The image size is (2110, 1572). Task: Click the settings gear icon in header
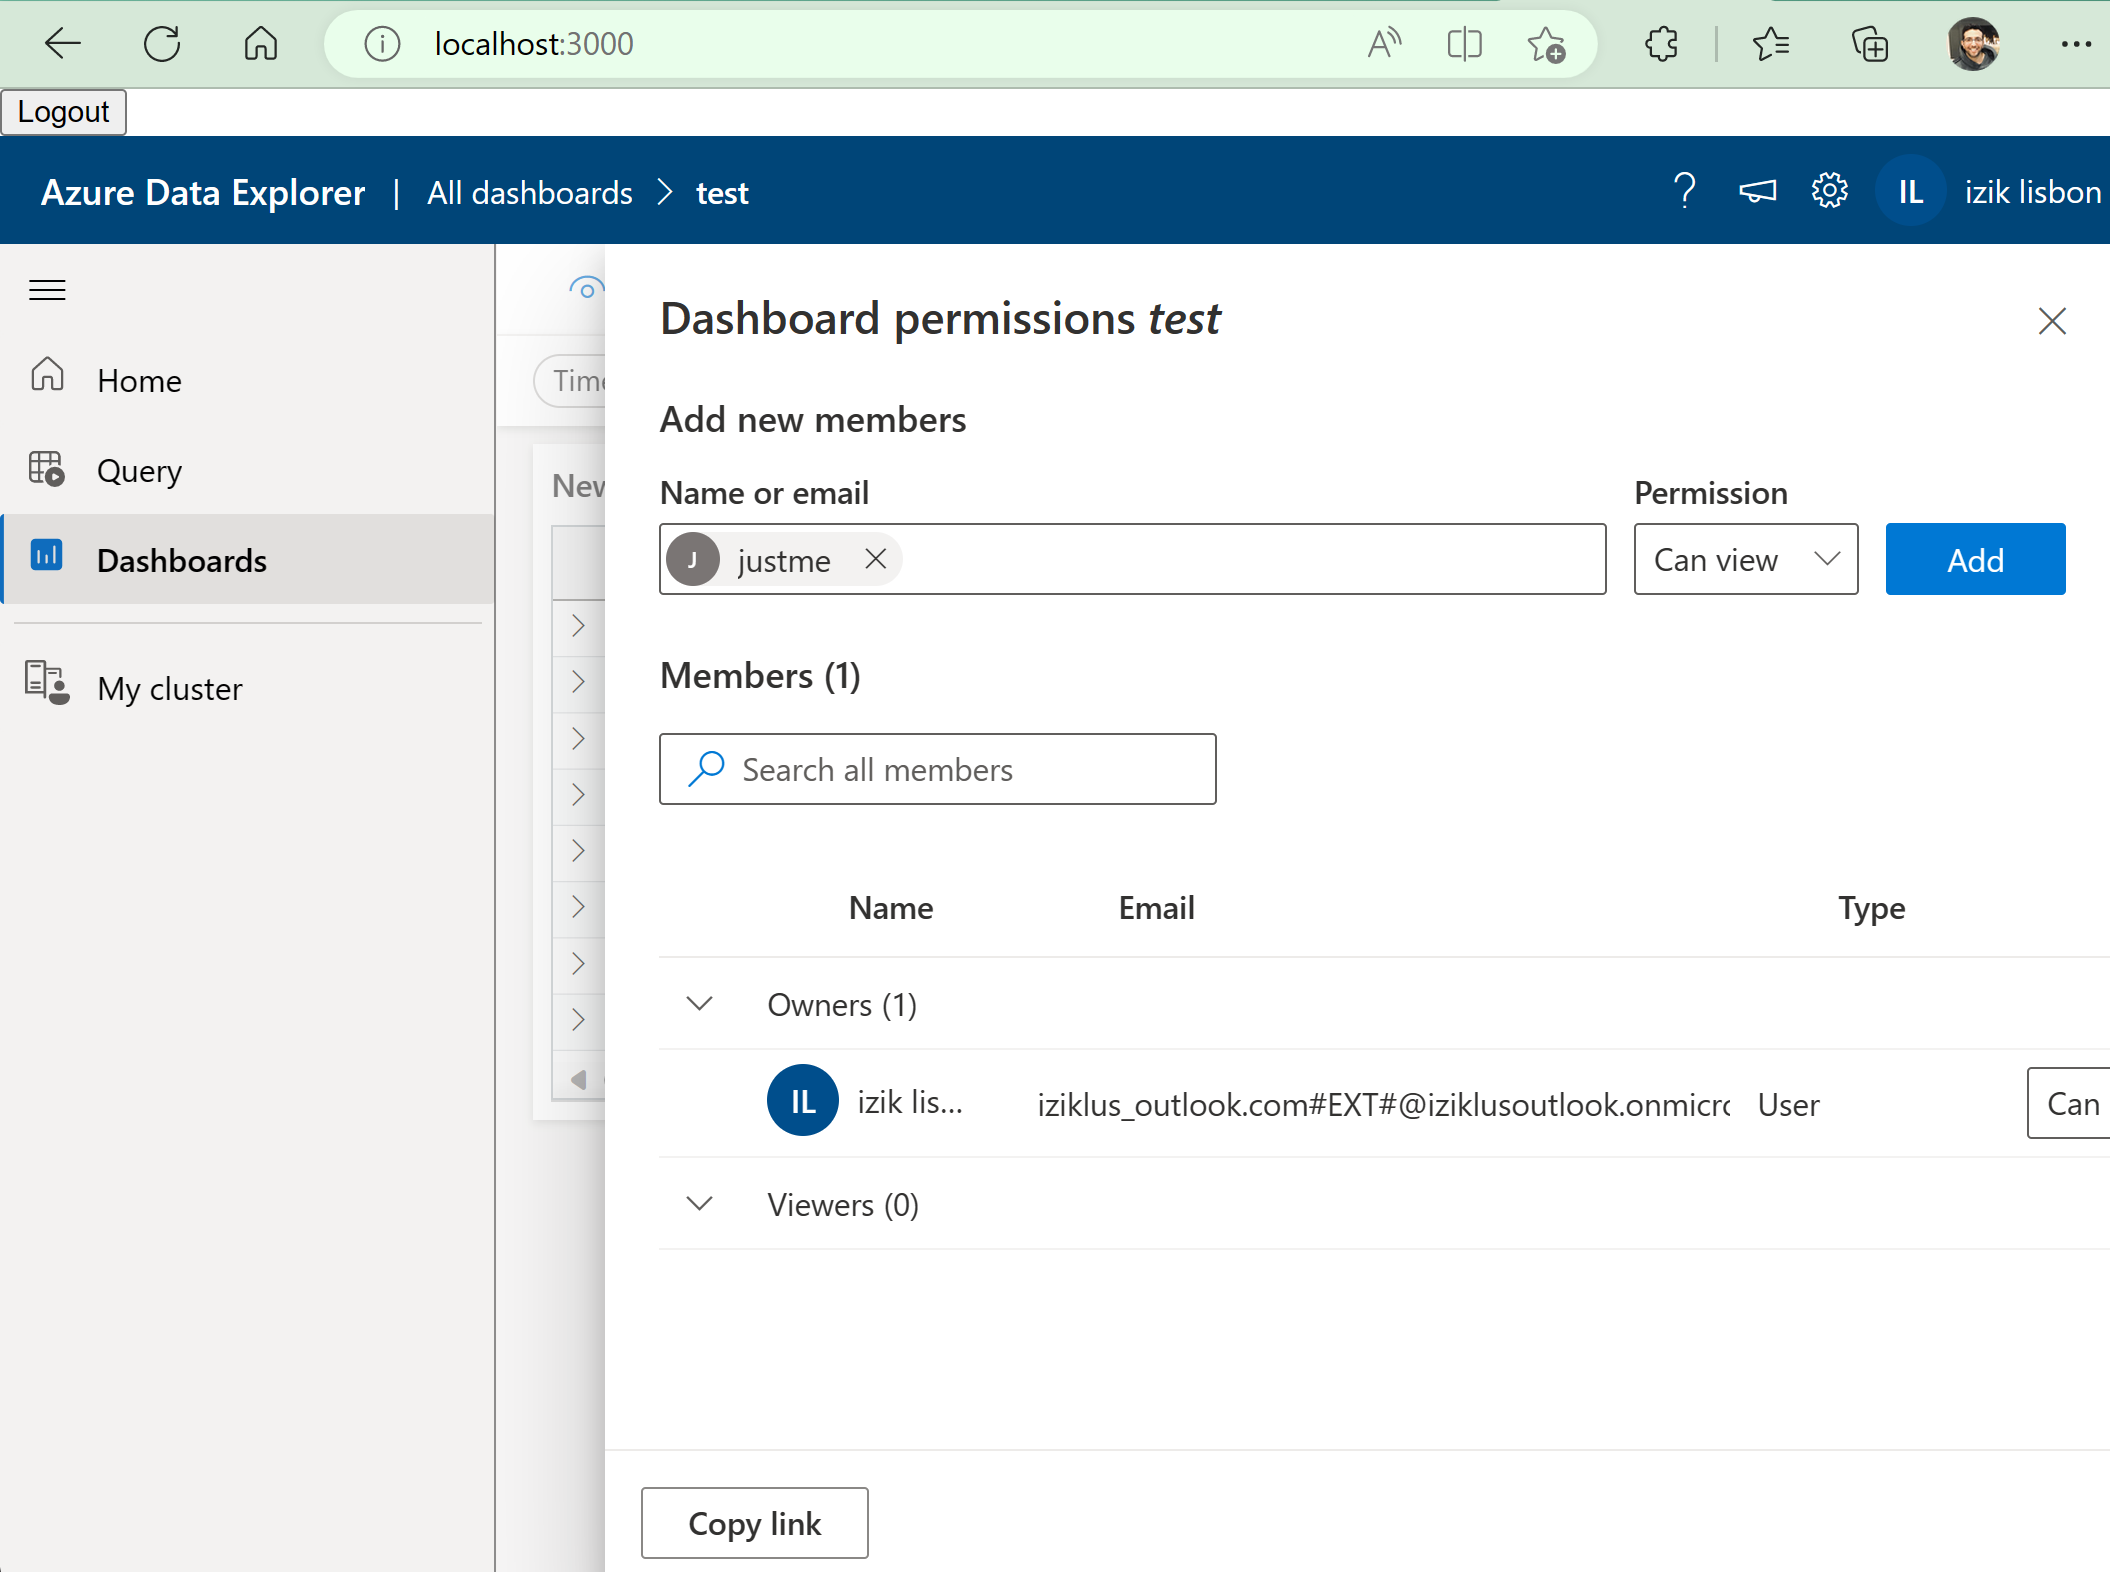tap(1829, 190)
